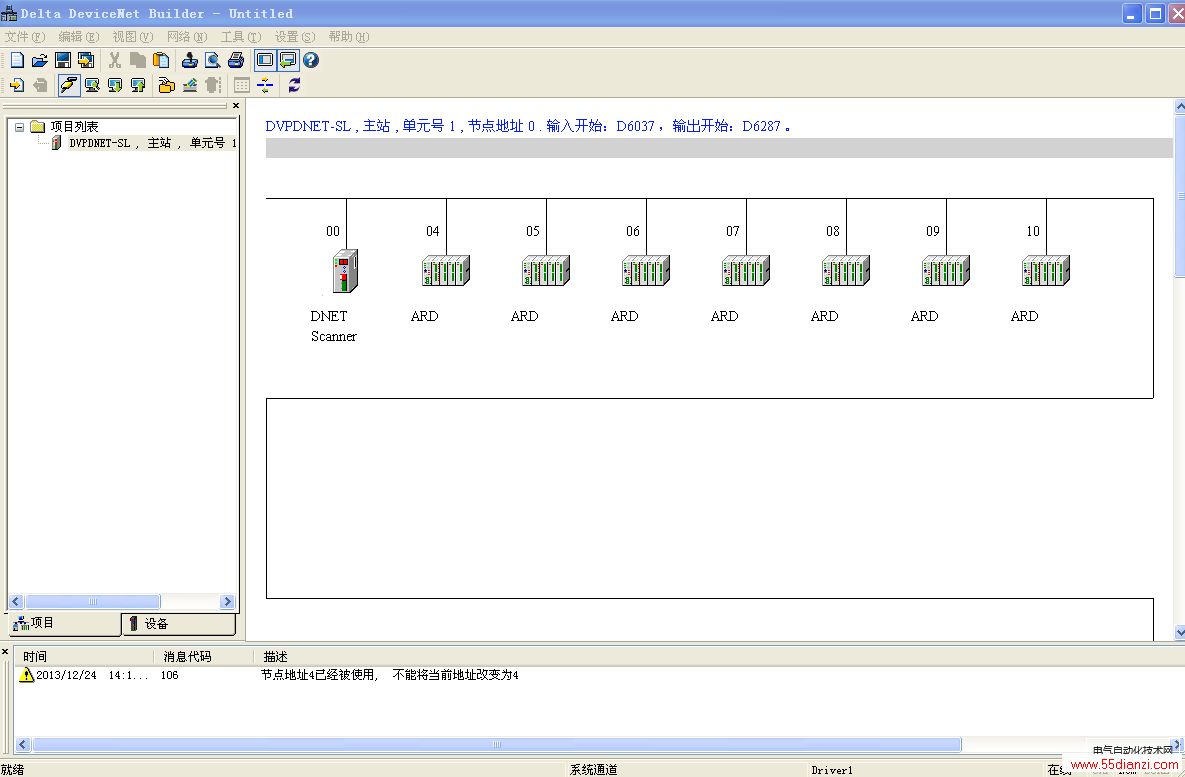Click the message pane scroll left arrow
The width and height of the screenshot is (1185, 777).
pos(23,744)
